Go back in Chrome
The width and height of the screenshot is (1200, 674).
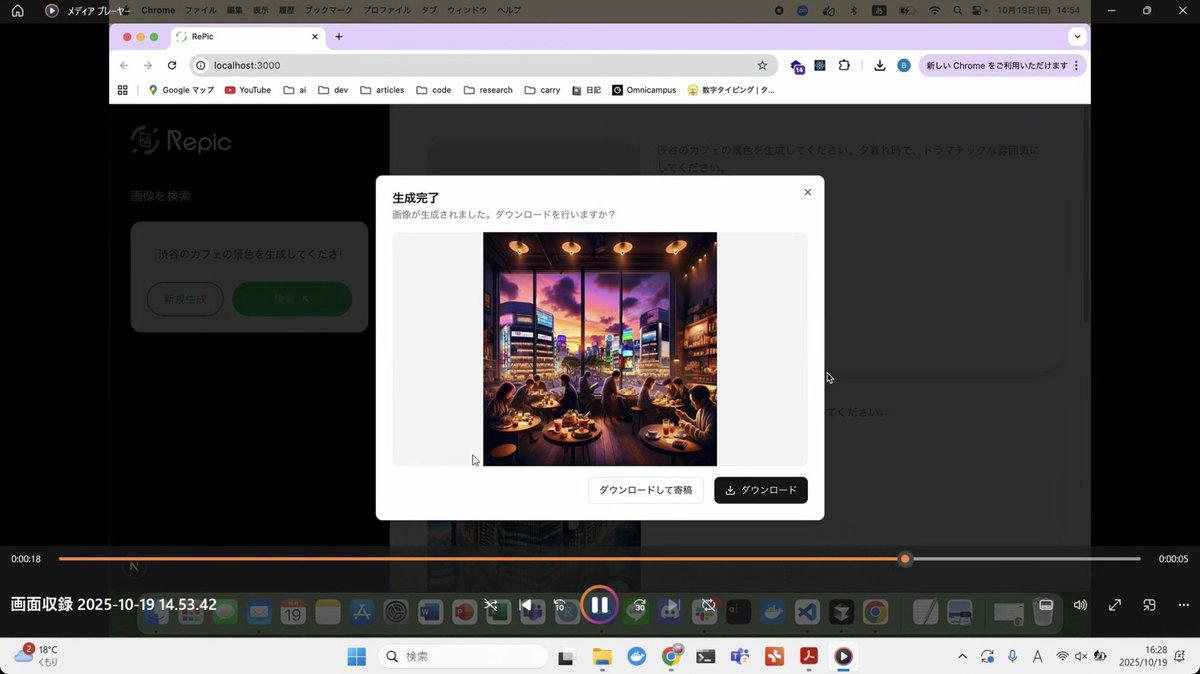click(x=124, y=65)
